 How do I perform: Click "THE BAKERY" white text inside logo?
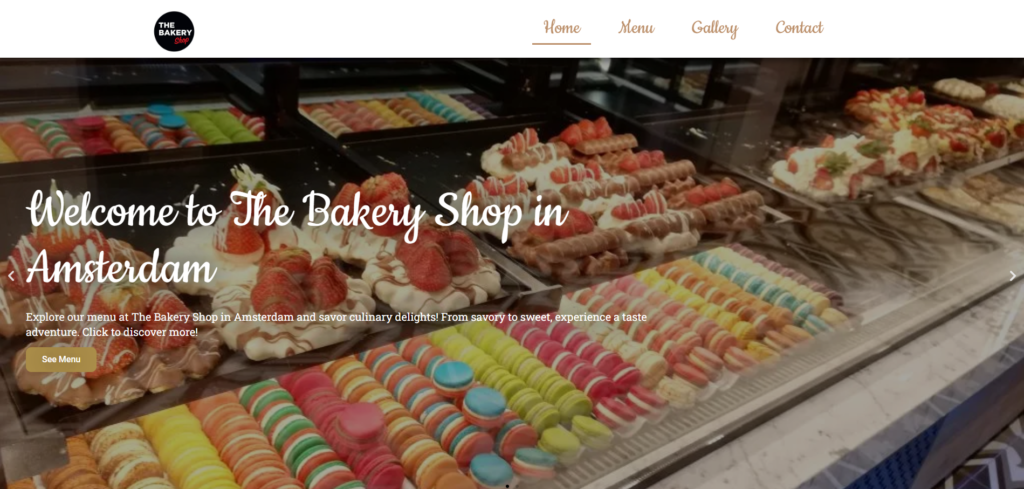(174, 28)
